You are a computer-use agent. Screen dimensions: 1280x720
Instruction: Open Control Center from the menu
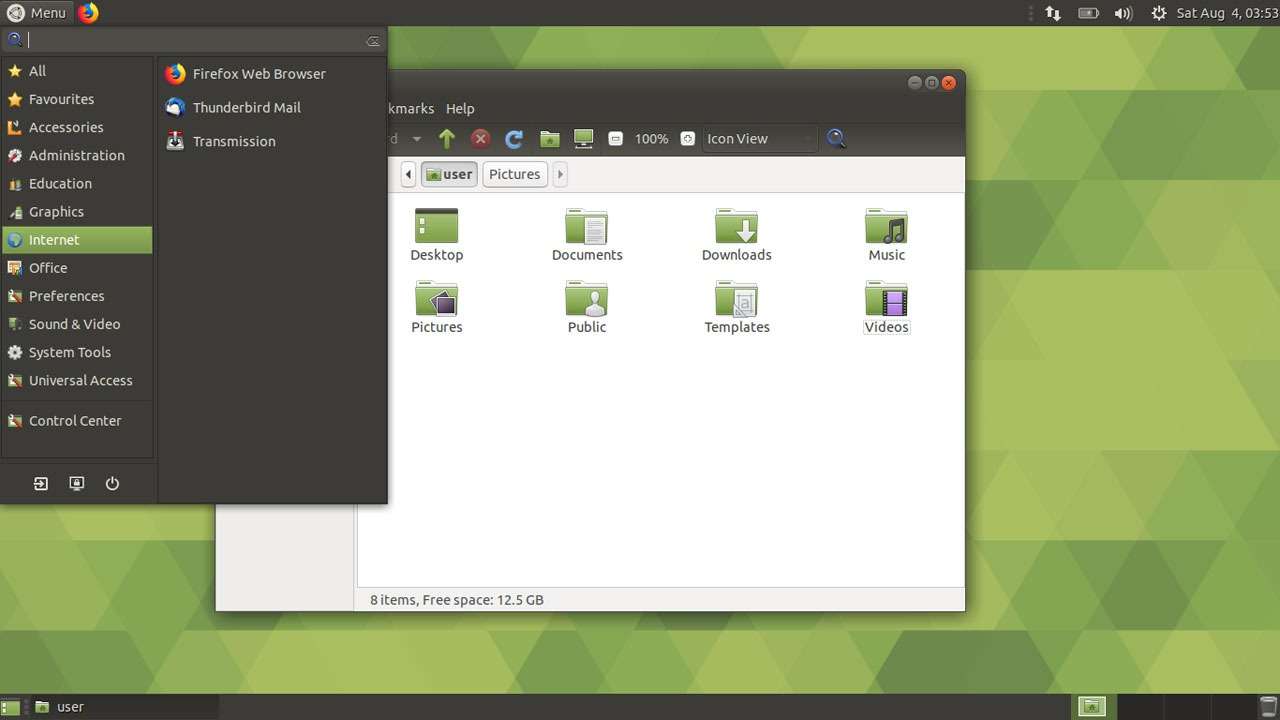[x=75, y=420]
